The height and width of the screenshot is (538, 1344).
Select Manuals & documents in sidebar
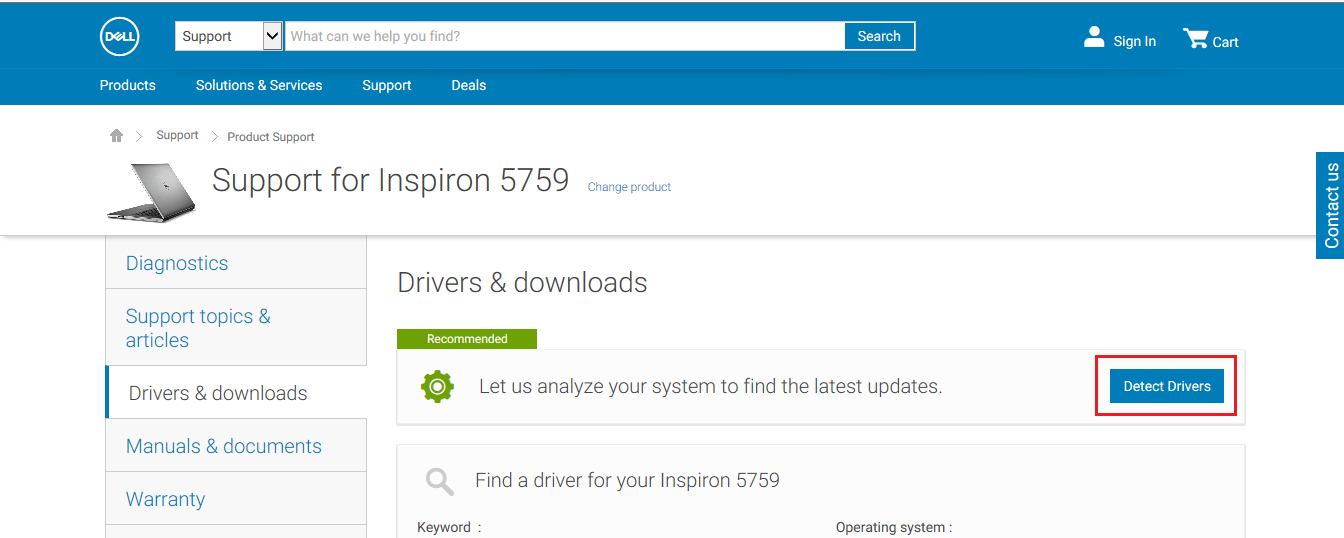click(x=236, y=446)
